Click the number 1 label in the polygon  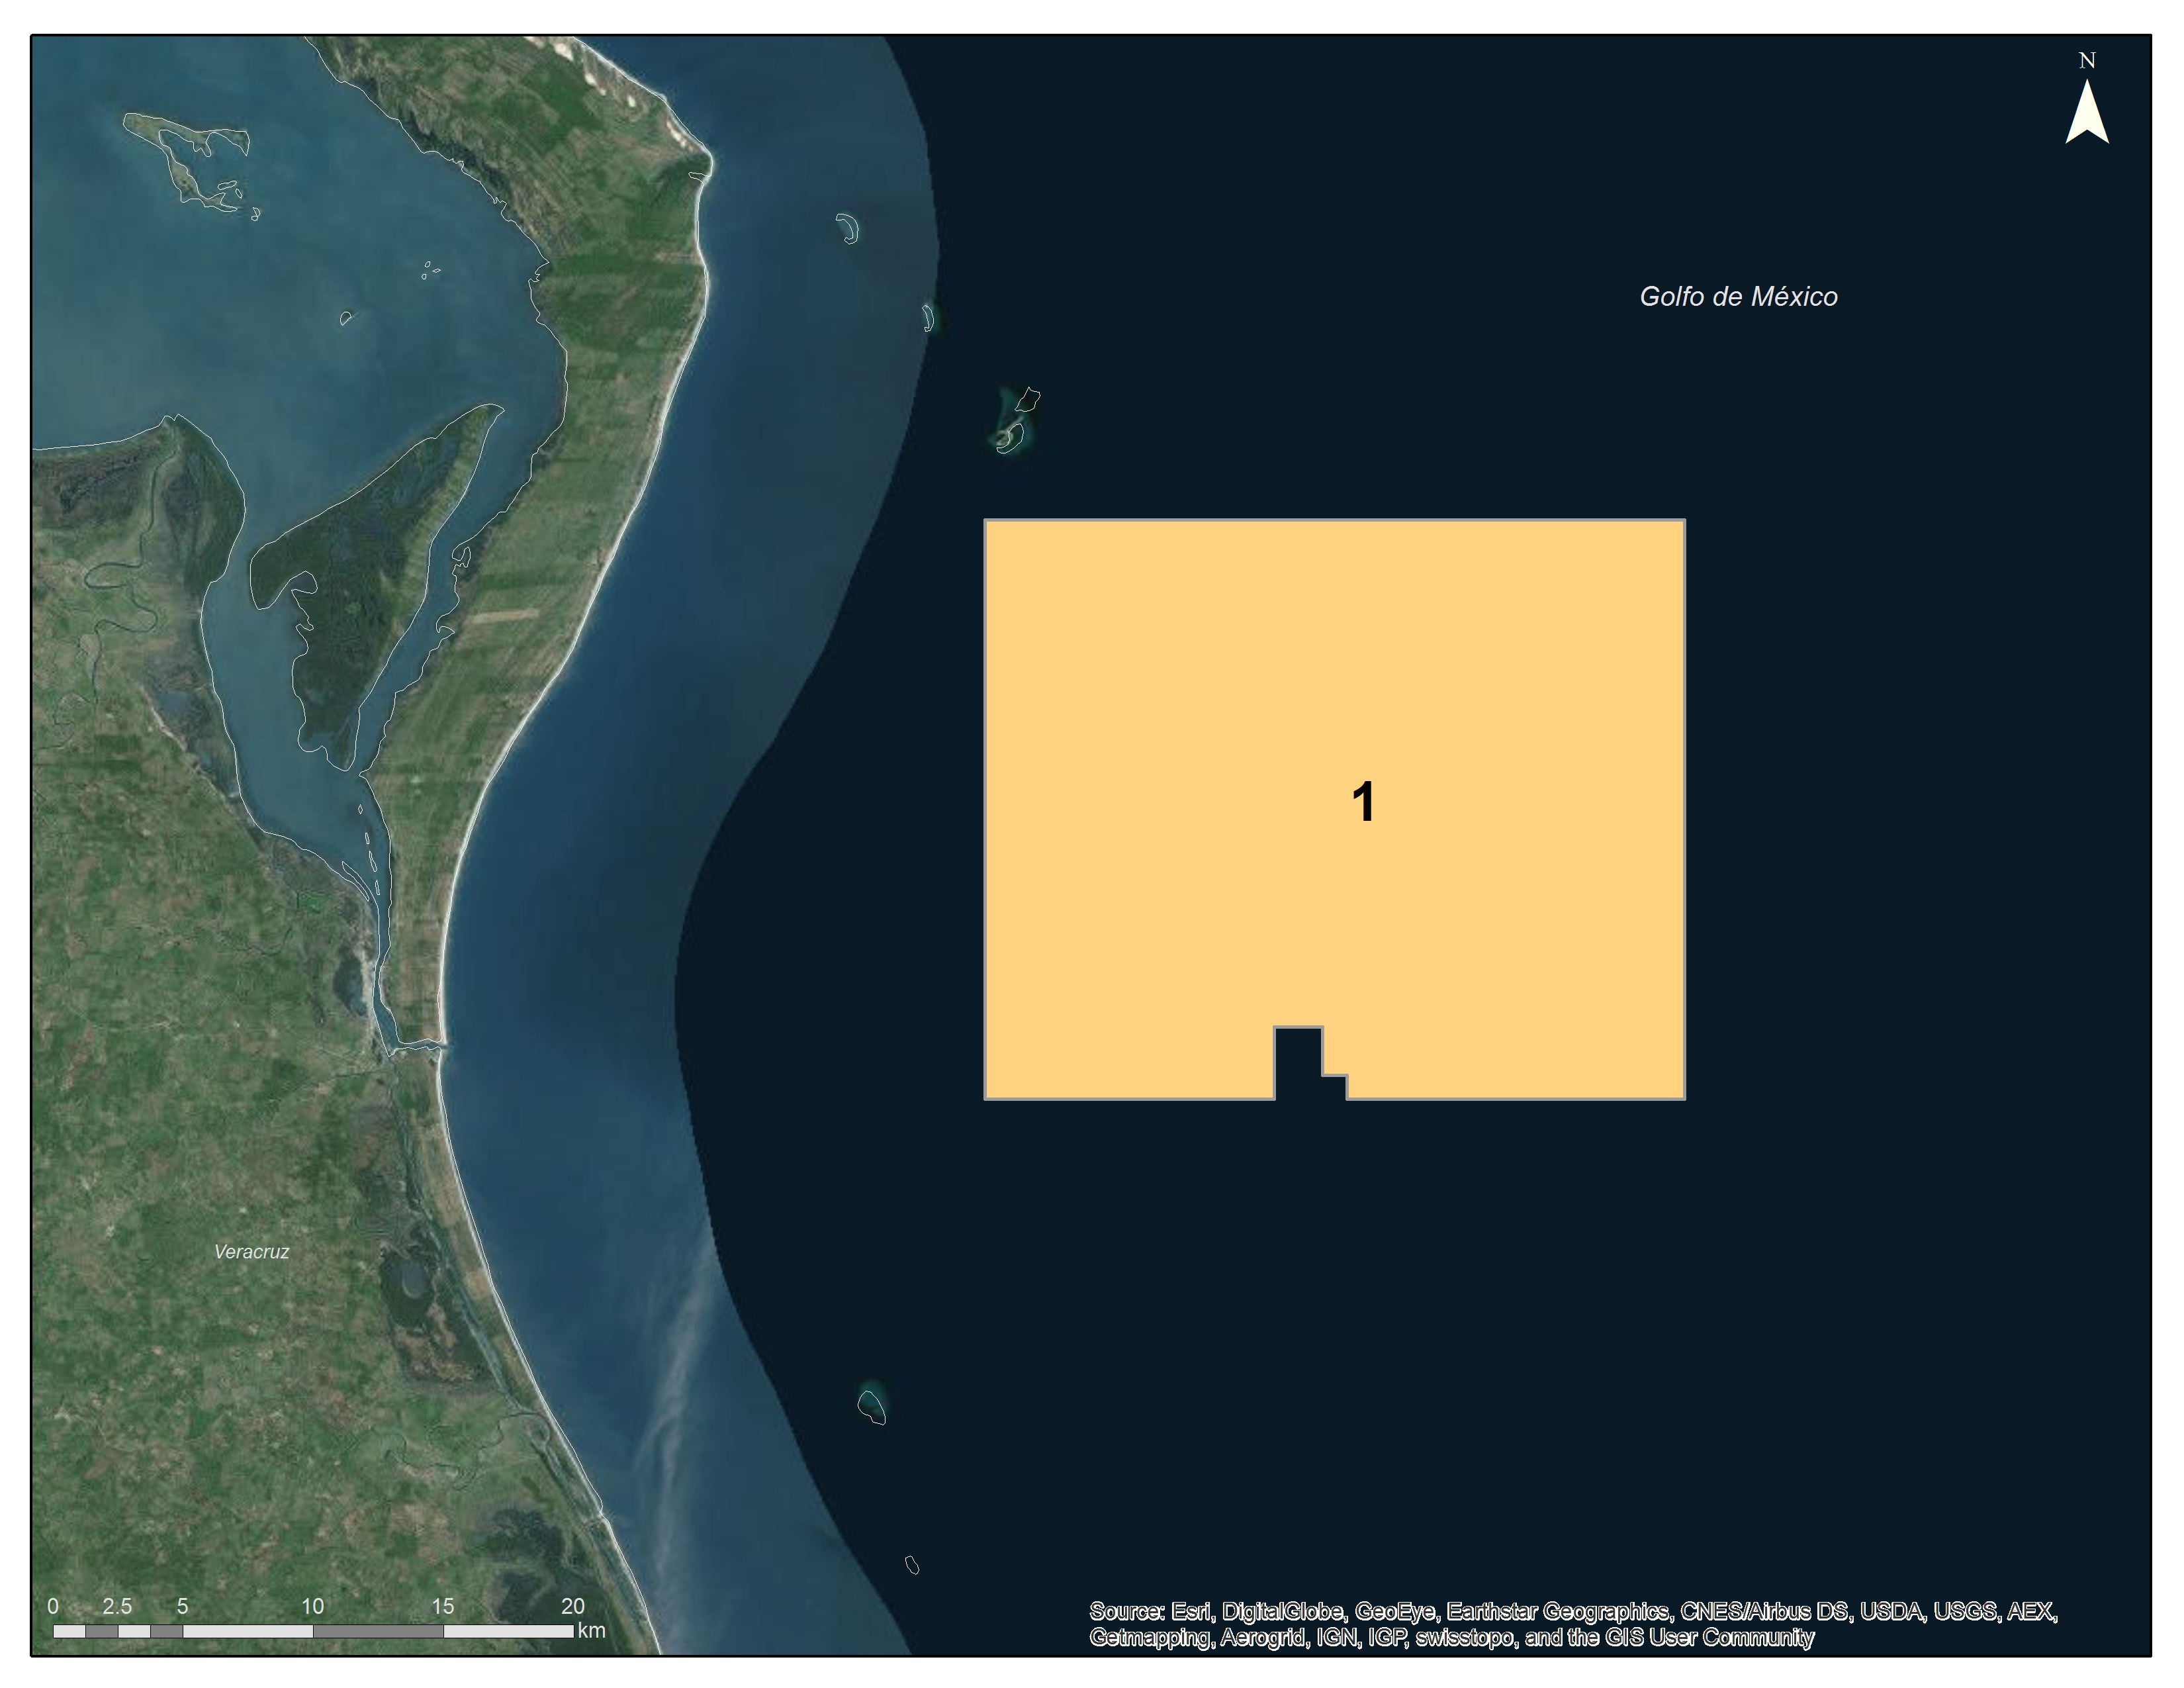coord(1363,803)
